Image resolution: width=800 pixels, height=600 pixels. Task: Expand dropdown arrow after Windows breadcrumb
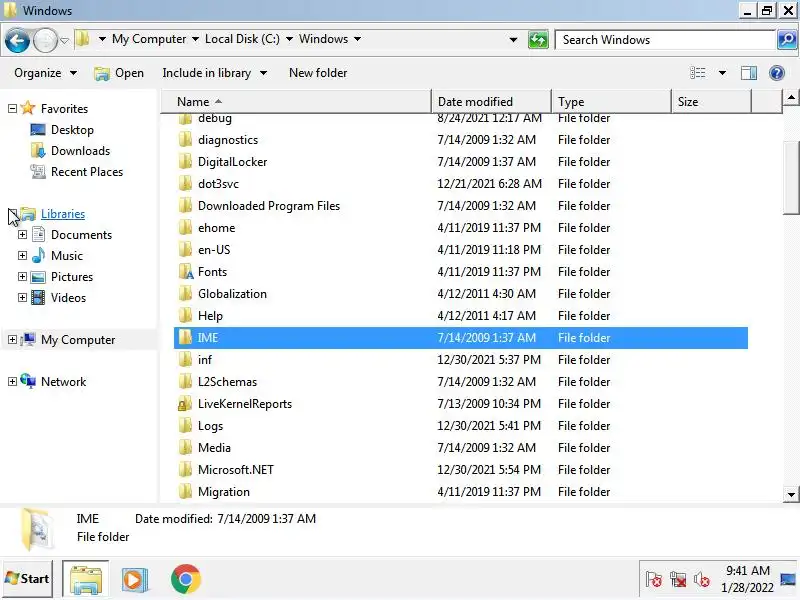coord(357,39)
